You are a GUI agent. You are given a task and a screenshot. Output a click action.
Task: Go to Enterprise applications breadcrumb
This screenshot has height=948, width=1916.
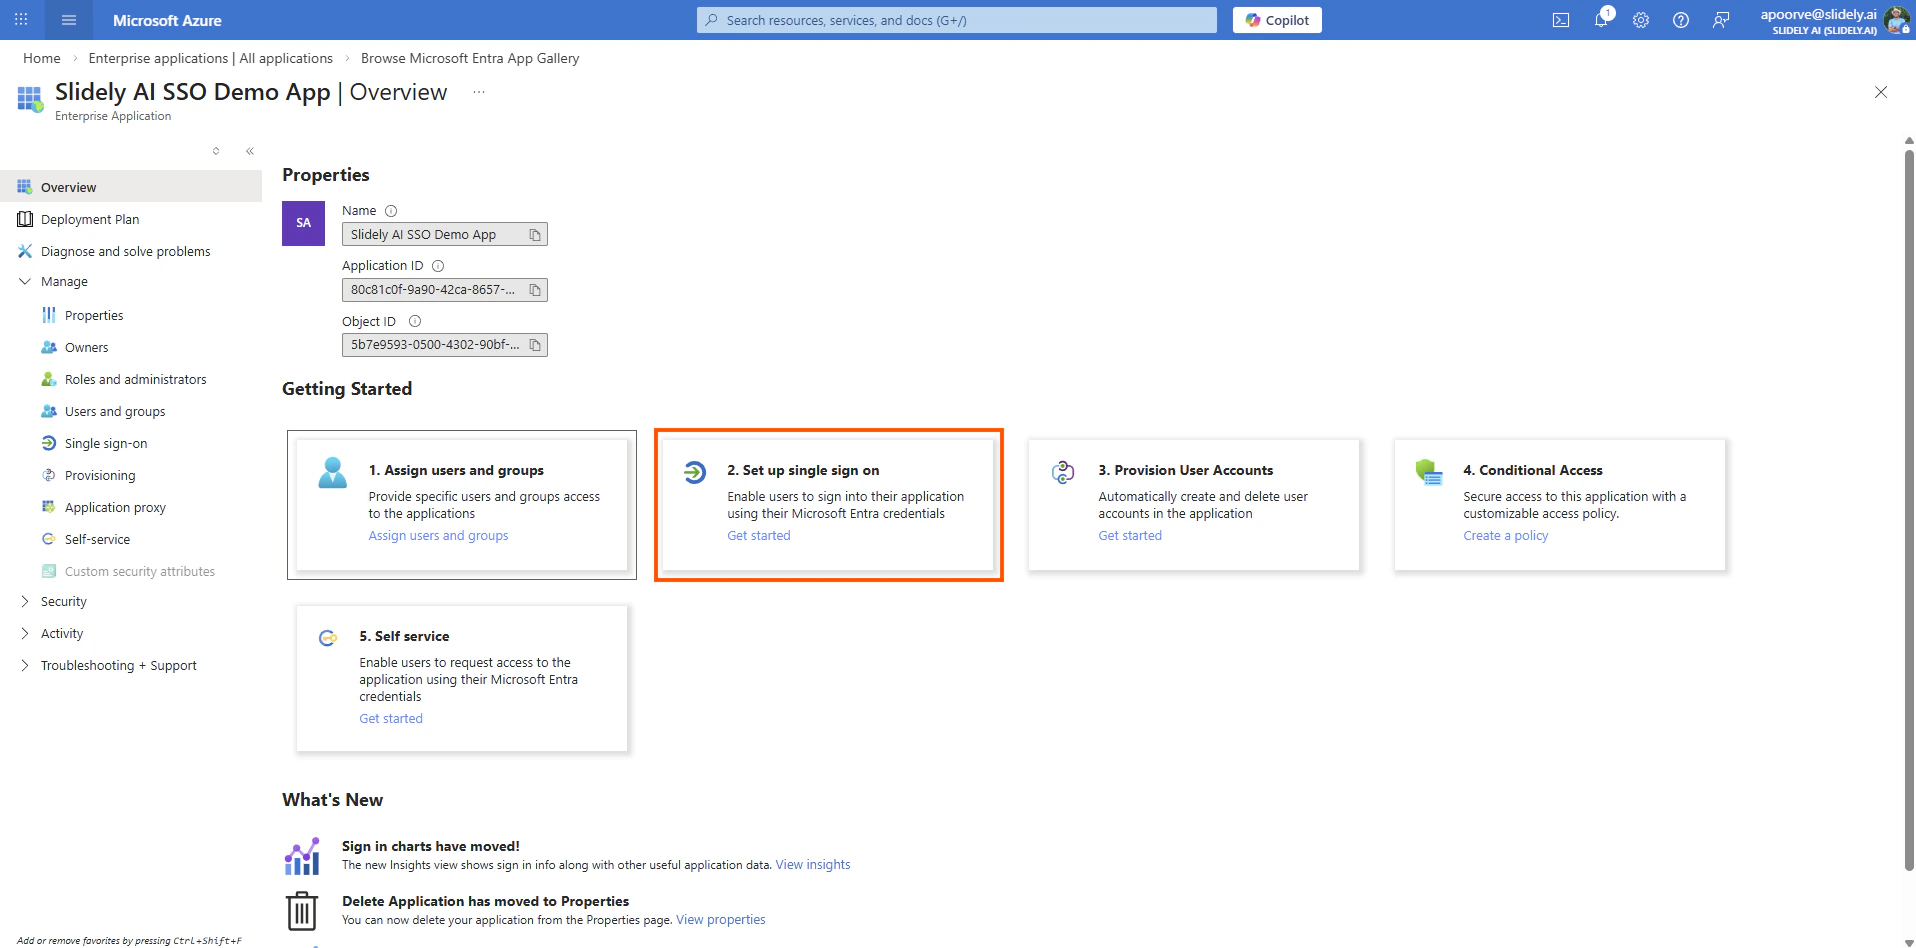tap(210, 58)
